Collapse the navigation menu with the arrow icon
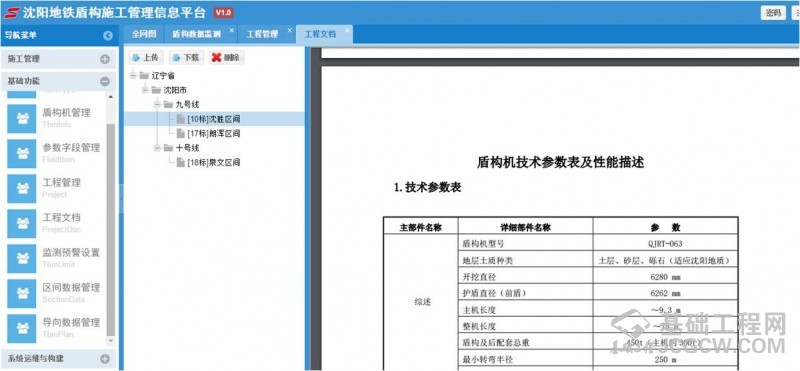 coord(108,35)
